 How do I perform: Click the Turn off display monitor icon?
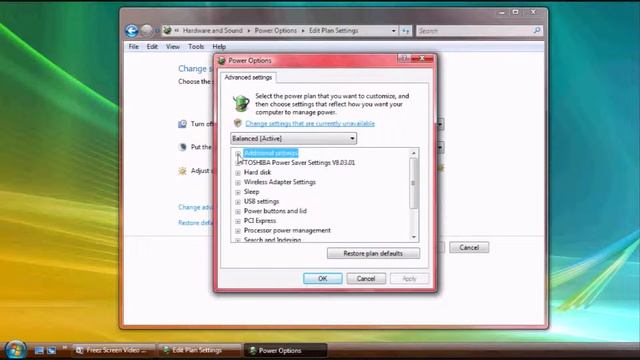182,124
